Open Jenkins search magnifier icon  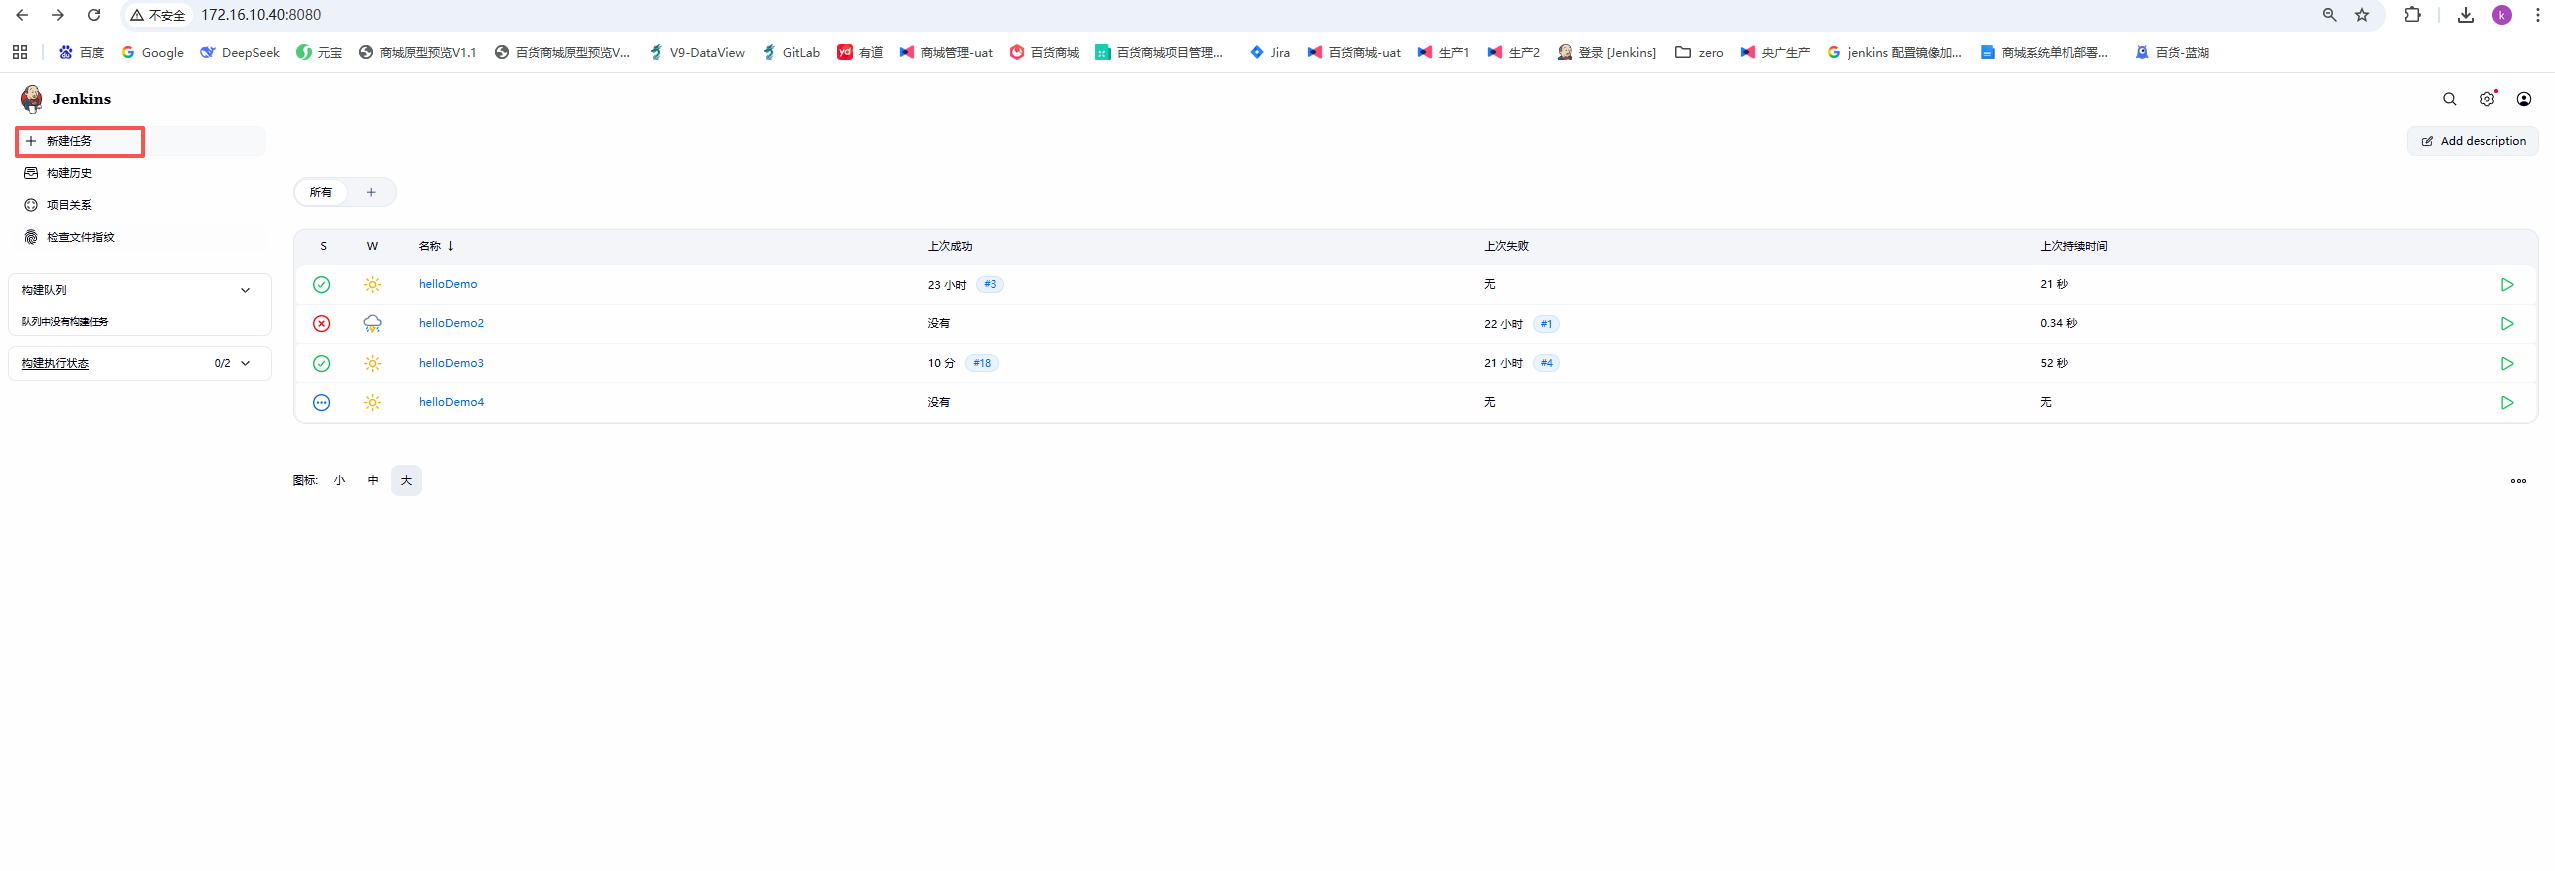(2450, 99)
